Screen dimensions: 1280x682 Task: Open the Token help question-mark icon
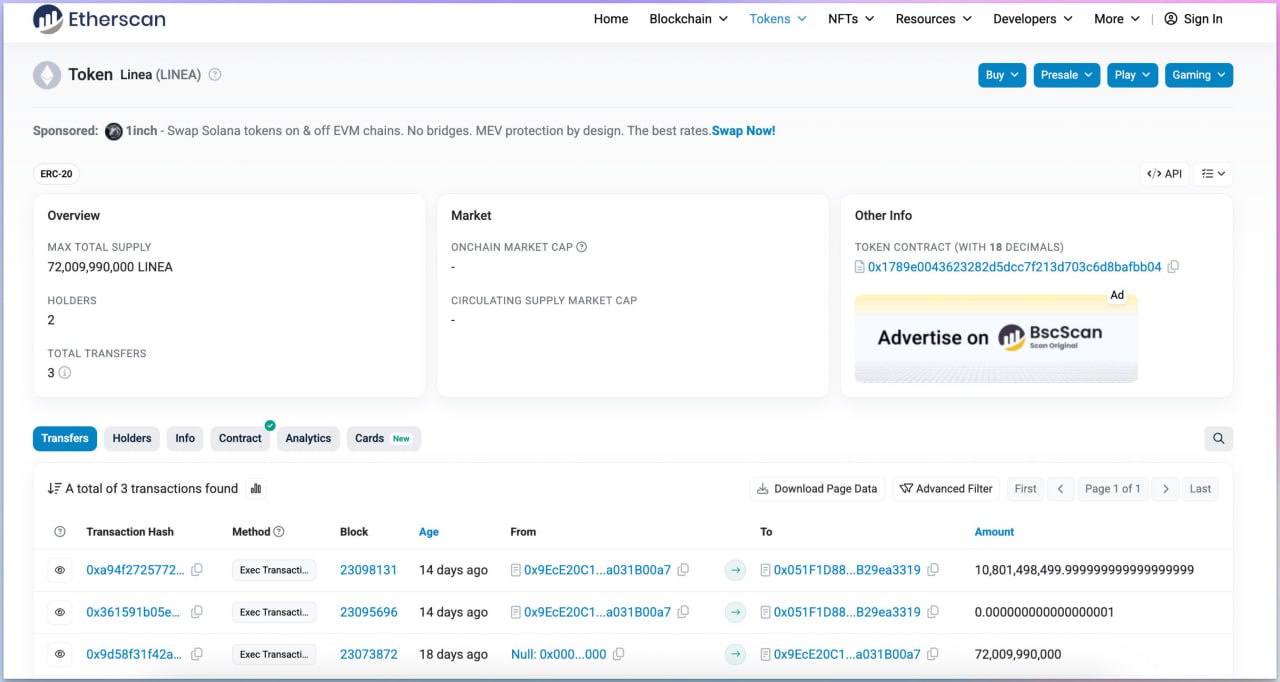215,75
